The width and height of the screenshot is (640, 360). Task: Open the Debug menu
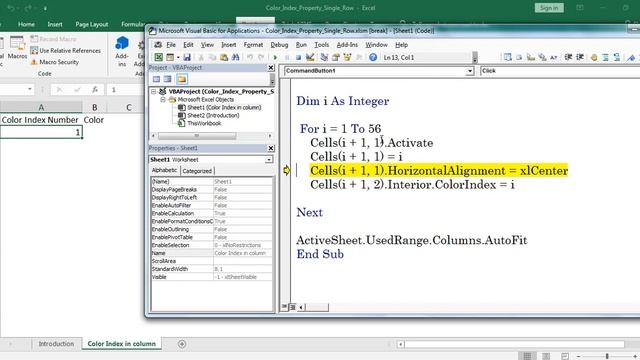[279, 45]
